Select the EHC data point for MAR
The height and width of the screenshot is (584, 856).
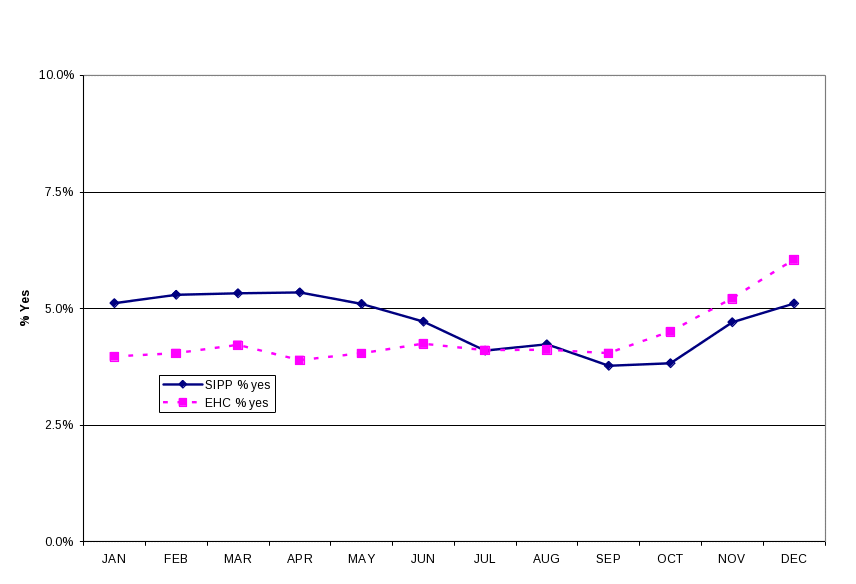pyautogui.click(x=238, y=345)
